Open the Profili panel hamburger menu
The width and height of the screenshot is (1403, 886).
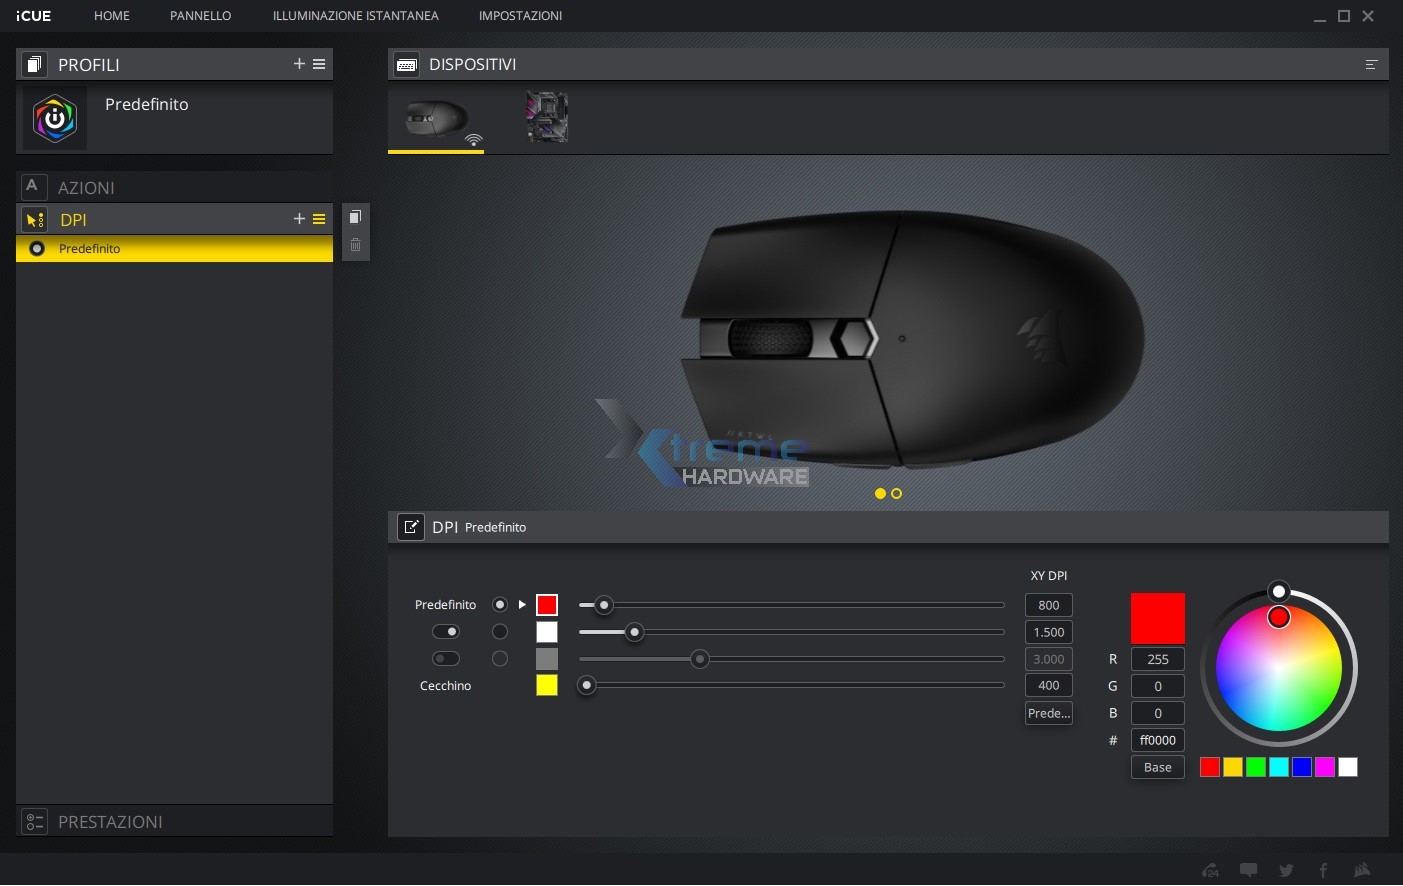pos(319,64)
